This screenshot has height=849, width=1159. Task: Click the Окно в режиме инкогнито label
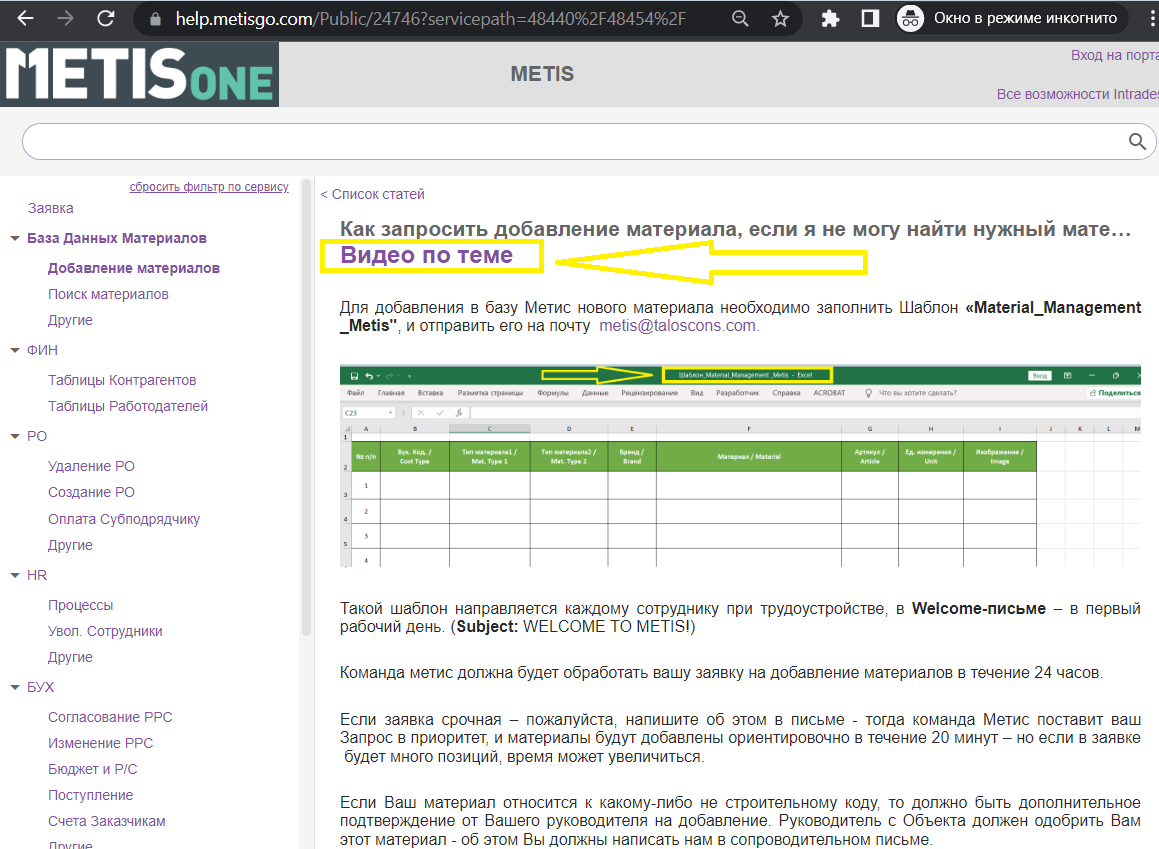click(1025, 18)
